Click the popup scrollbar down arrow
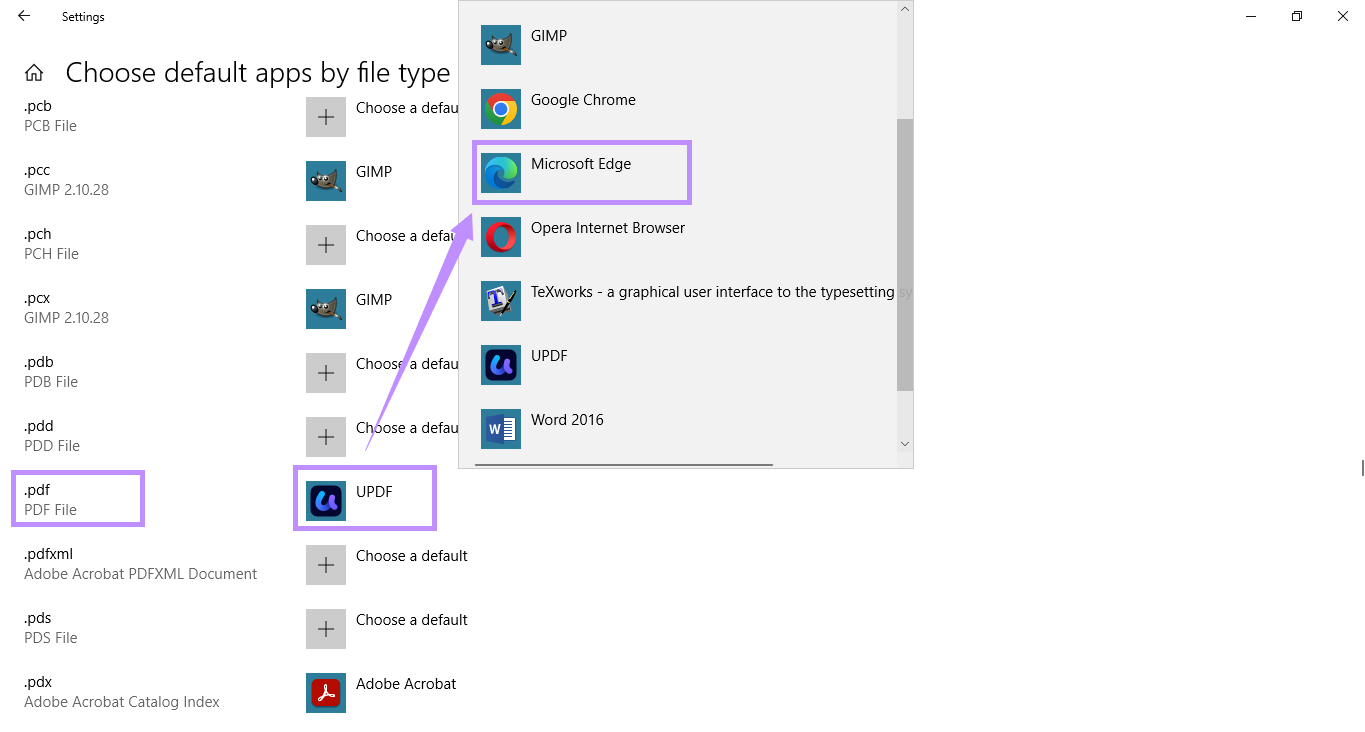This screenshot has height=732, width=1365. click(x=905, y=443)
